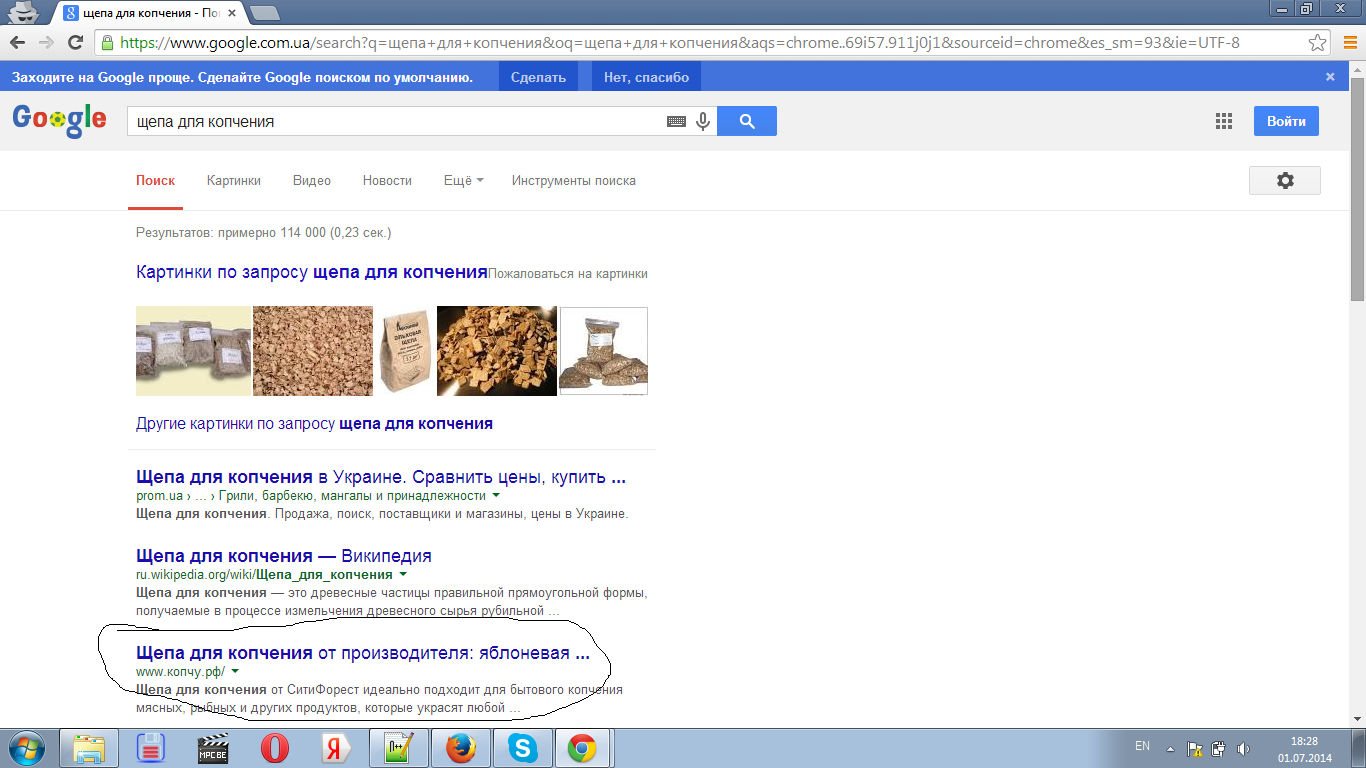Image resolution: width=1366 pixels, height=768 pixels.
Task: Open 'Картинки по запросу щепа для копчения' link
Action: (x=311, y=272)
